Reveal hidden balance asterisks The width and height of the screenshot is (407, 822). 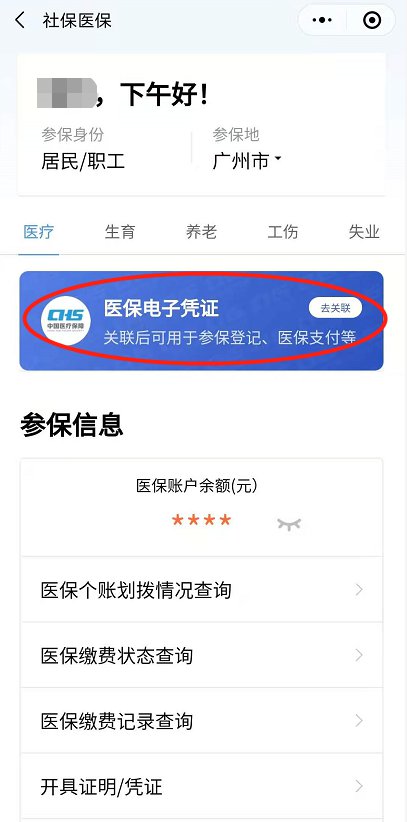(201, 520)
